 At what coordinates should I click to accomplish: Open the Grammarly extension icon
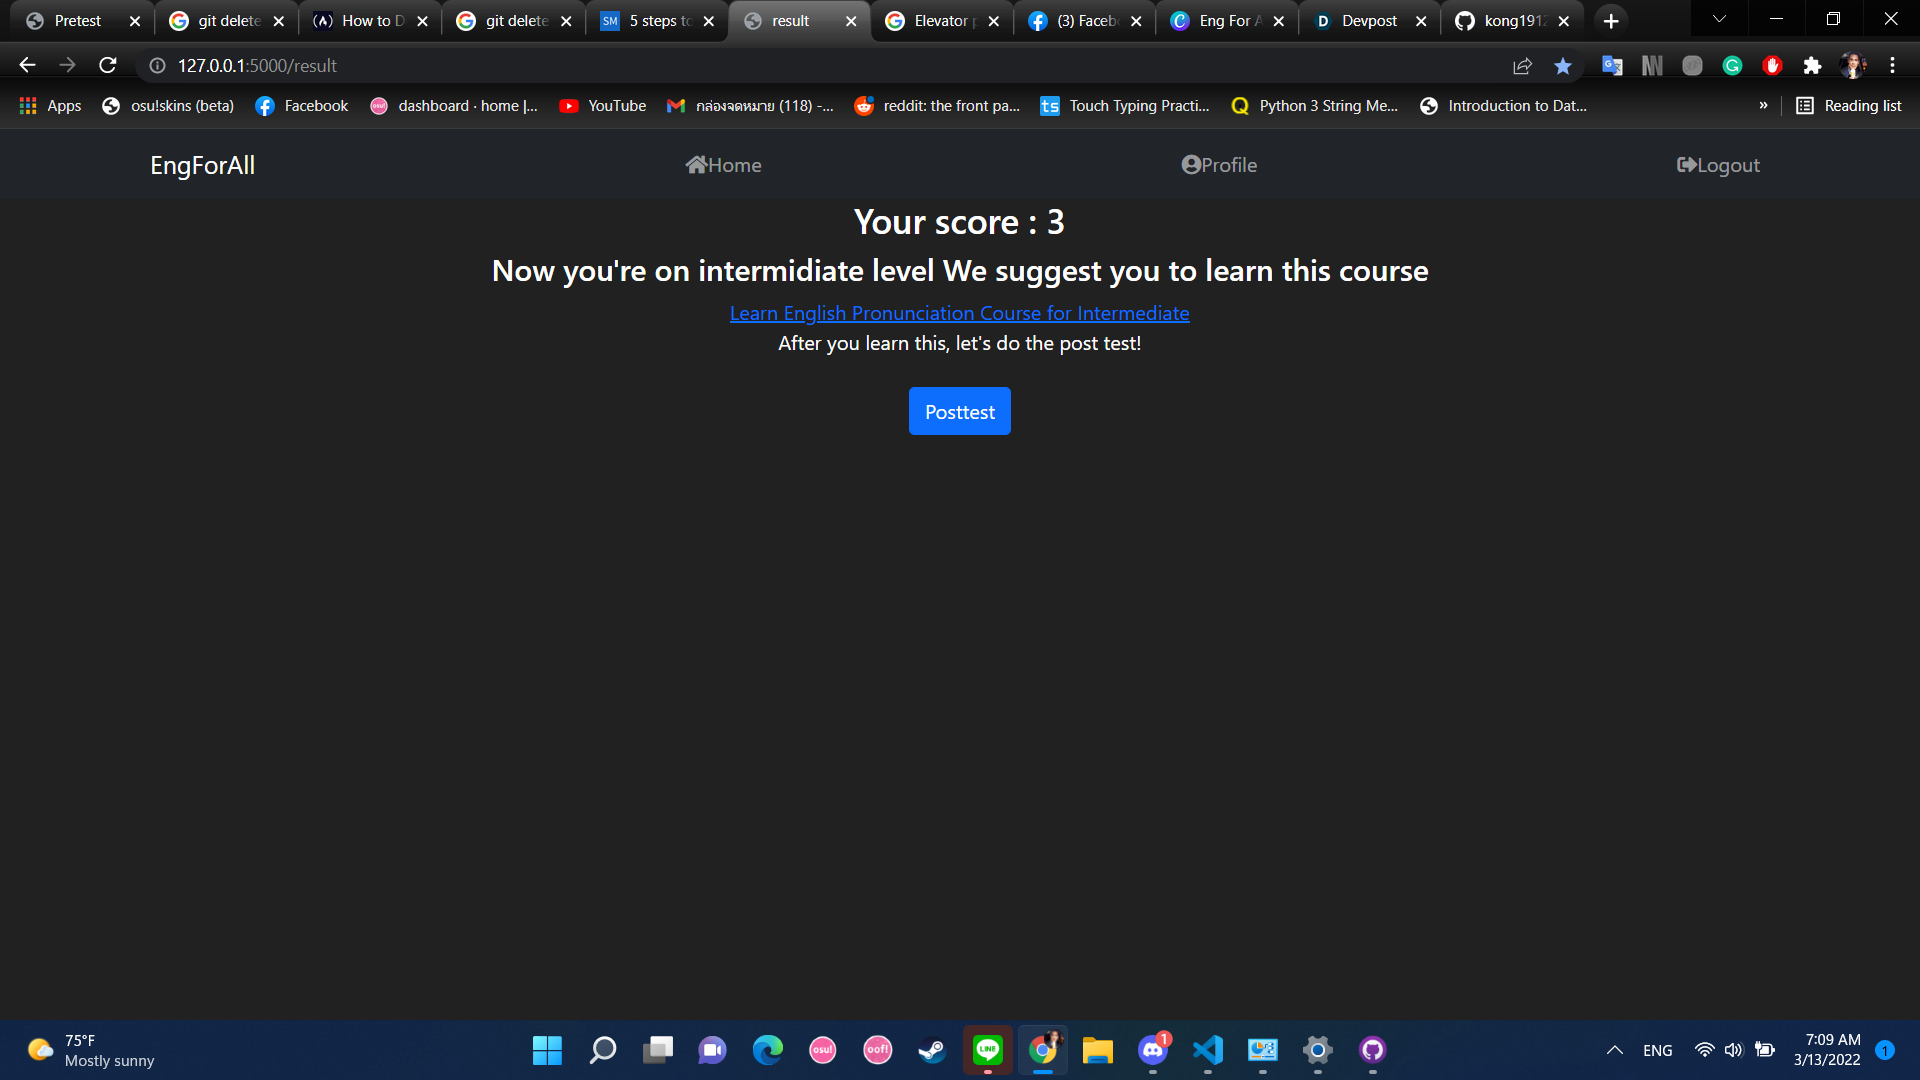point(1732,66)
